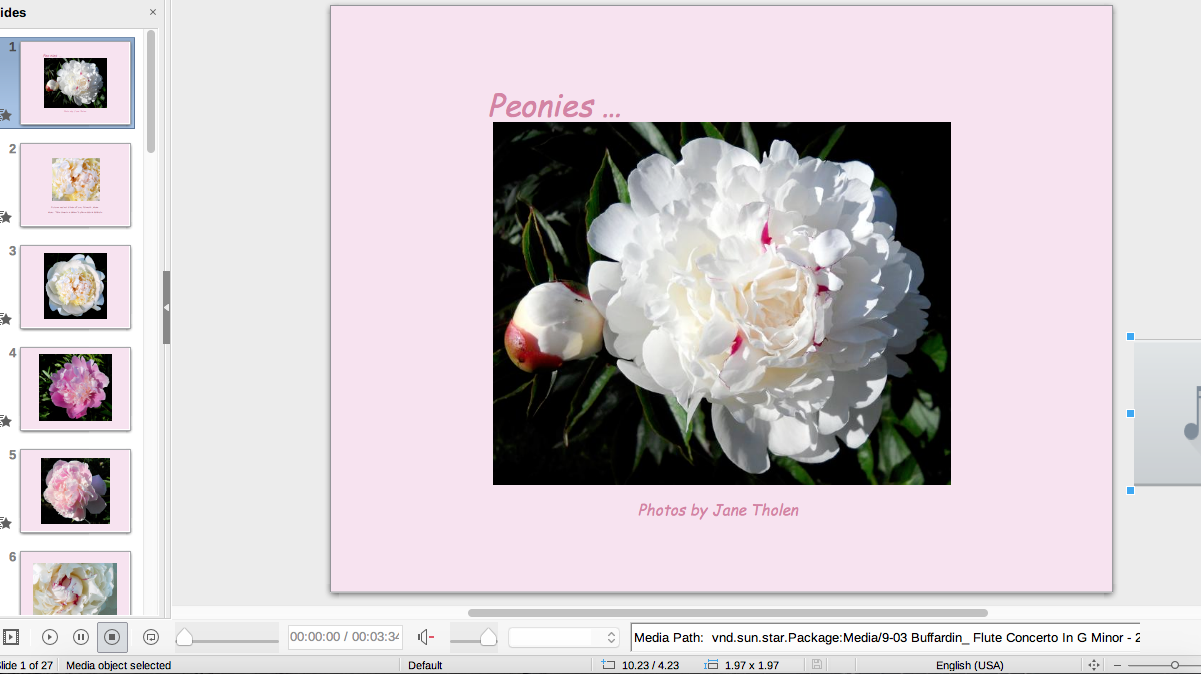Click 'Media object selected' status text

118,665
